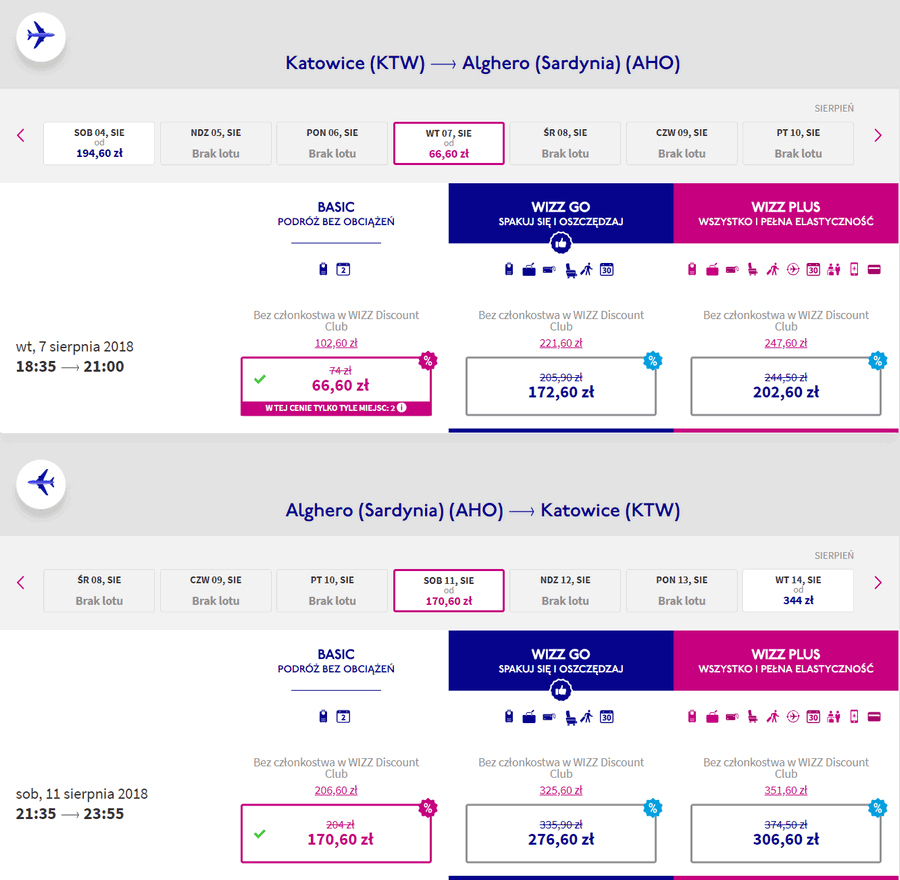The image size is (900, 880).
Task: Click the outbound flight airplane icon
Action: pyautogui.click(x=41, y=37)
